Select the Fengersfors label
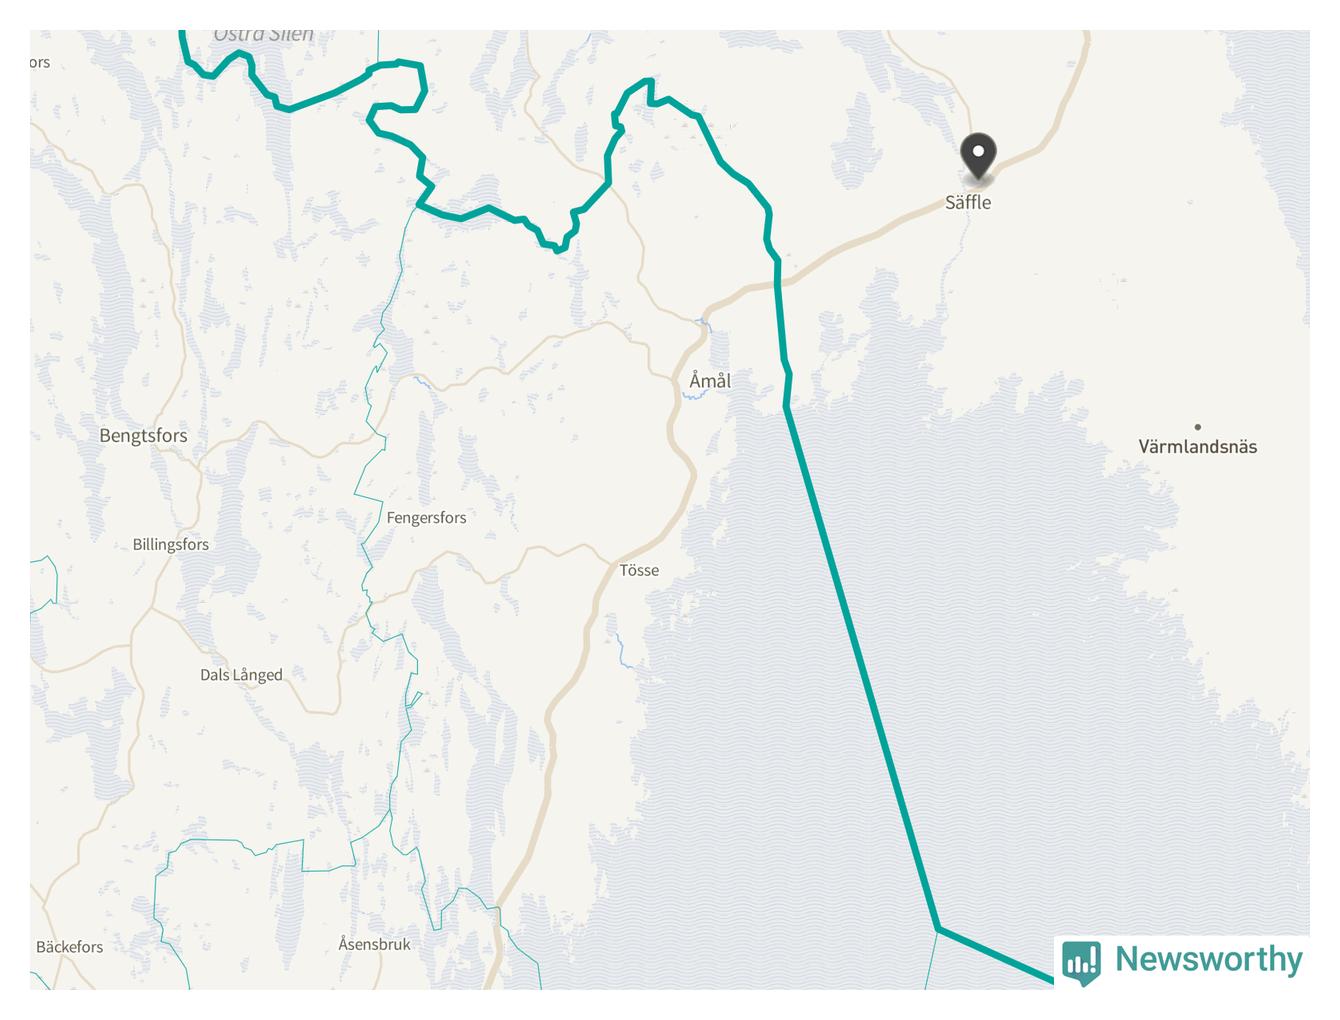The height and width of the screenshot is (1020, 1340). tap(426, 518)
